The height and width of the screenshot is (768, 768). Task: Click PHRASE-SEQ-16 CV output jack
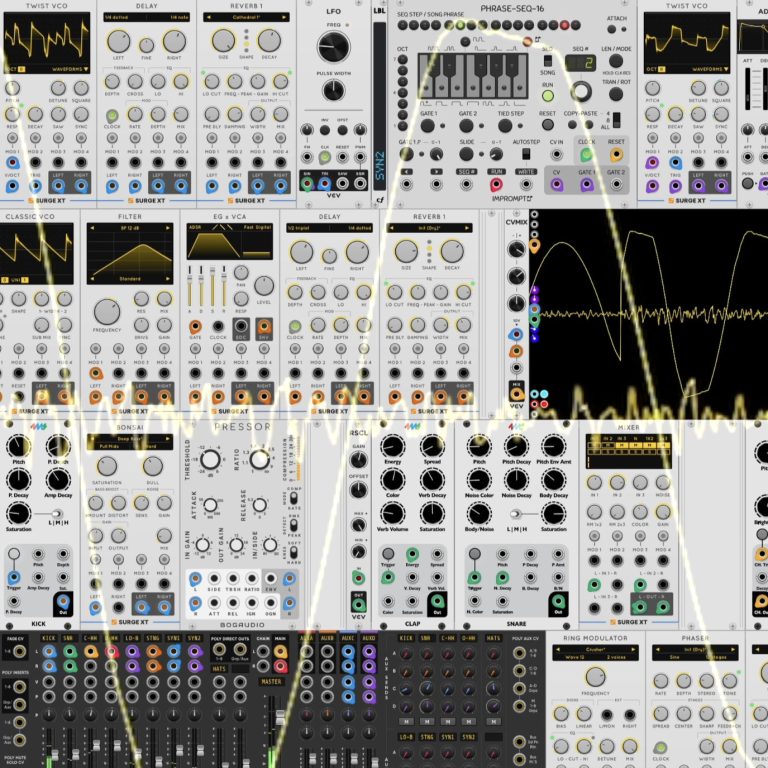556,185
